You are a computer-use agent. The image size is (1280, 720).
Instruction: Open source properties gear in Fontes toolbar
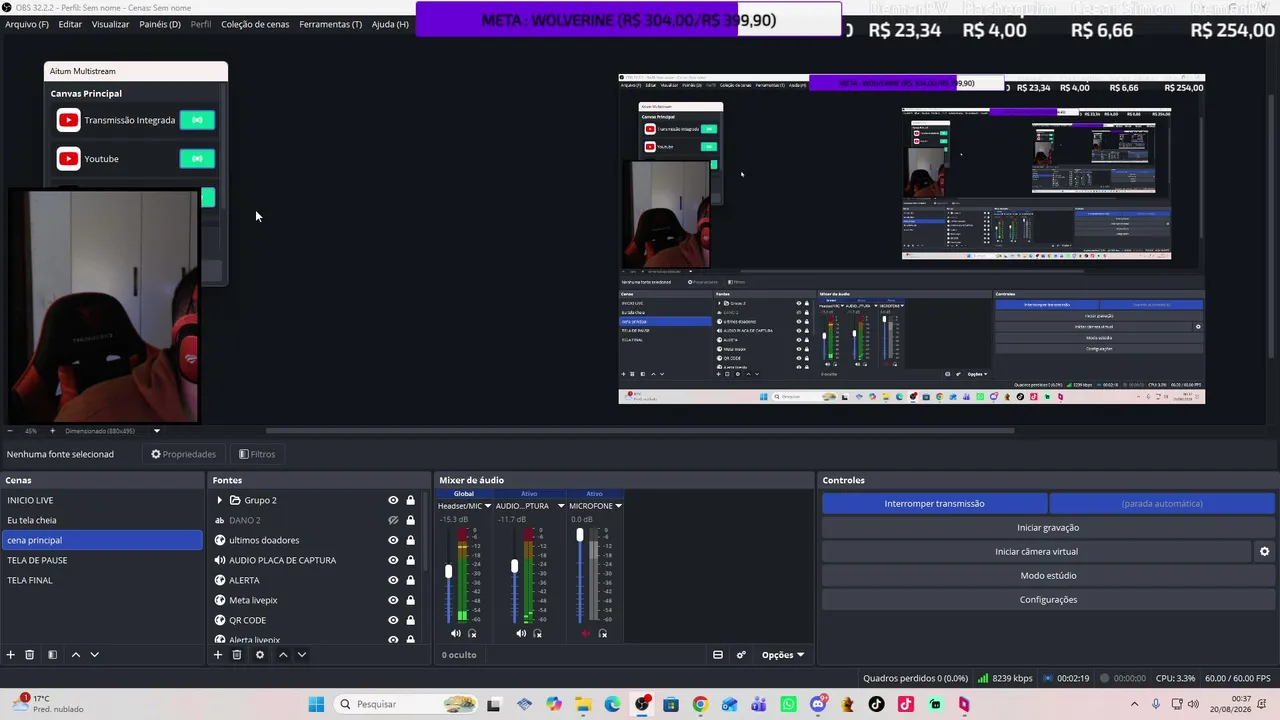point(260,655)
